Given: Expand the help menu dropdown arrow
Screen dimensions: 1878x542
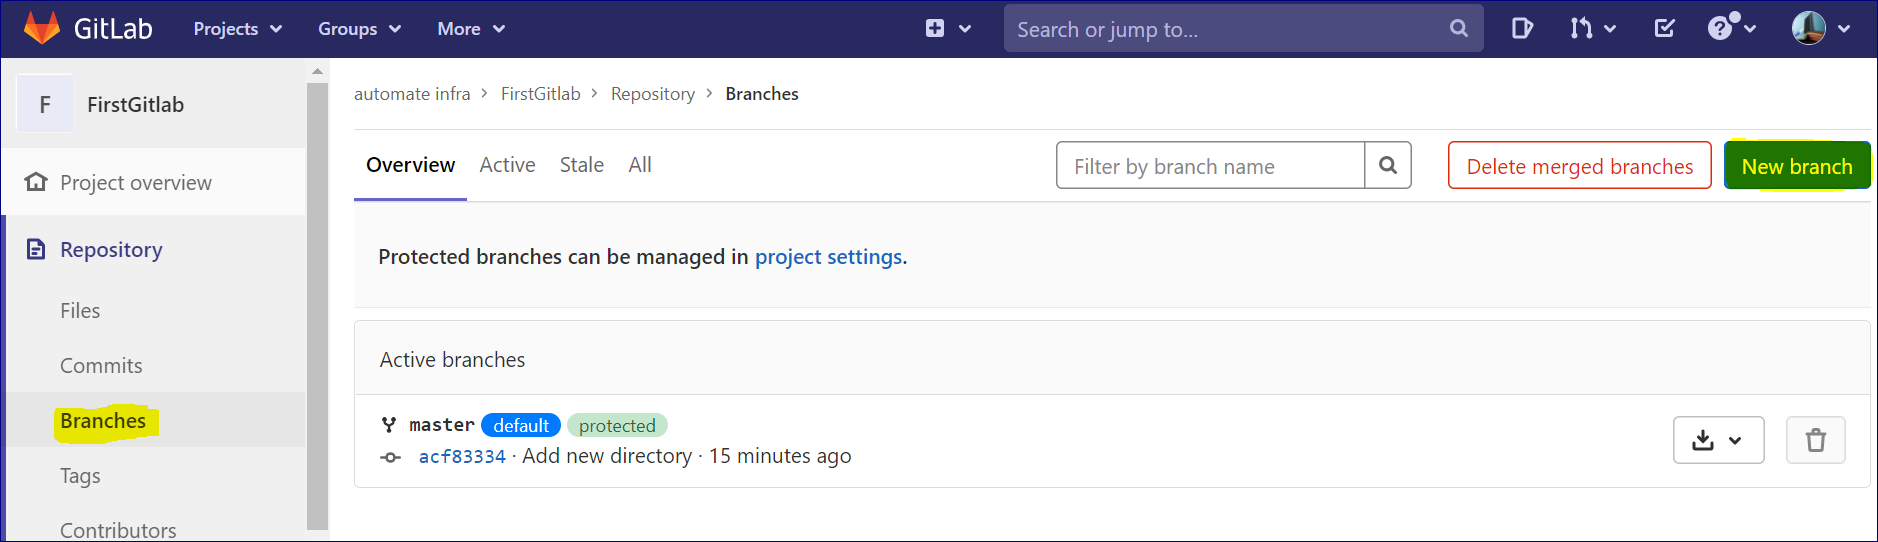Looking at the screenshot, I should point(1750,29).
